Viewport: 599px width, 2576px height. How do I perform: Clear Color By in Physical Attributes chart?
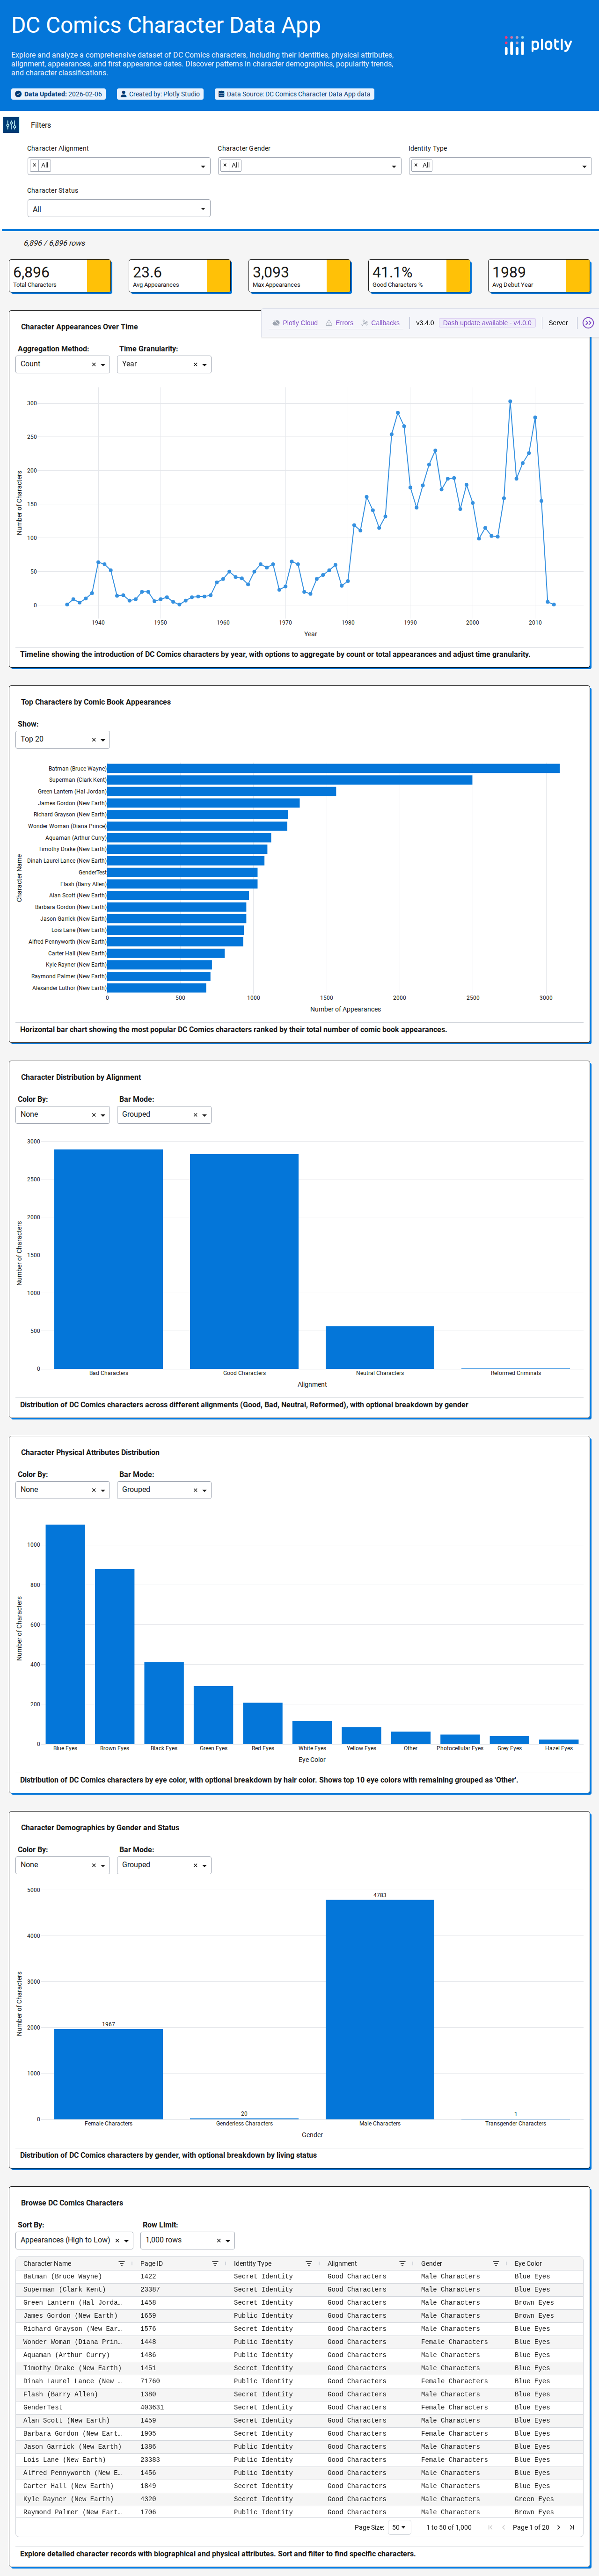coord(94,1490)
